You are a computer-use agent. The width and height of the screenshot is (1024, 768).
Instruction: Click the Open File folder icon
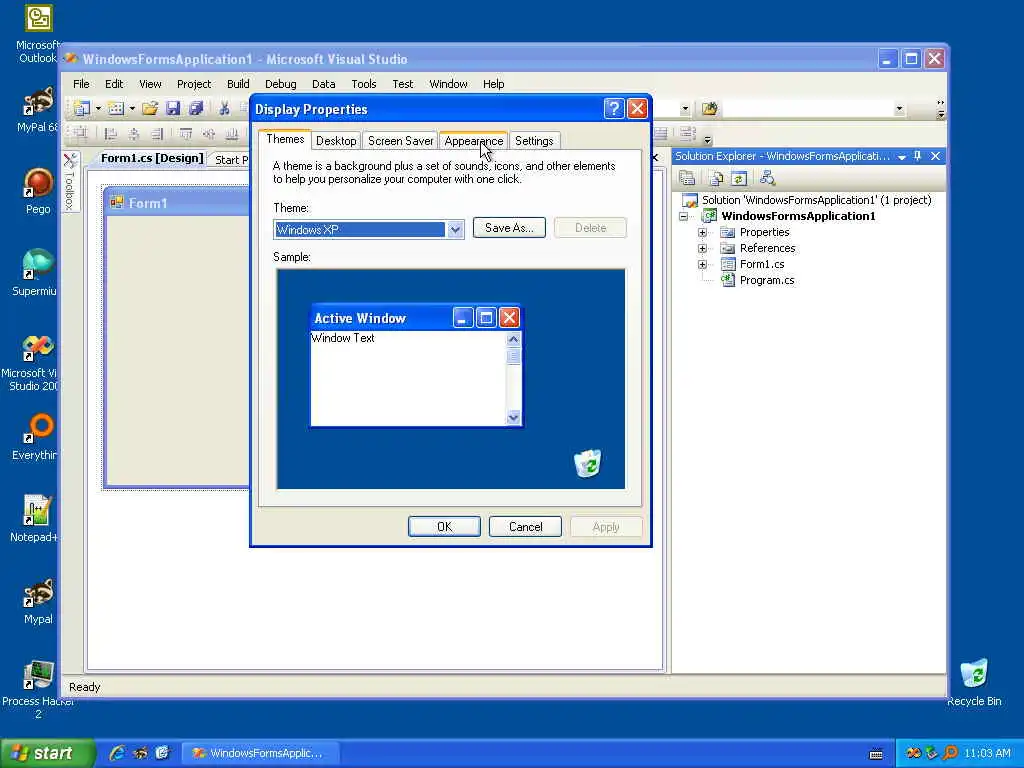pos(150,108)
